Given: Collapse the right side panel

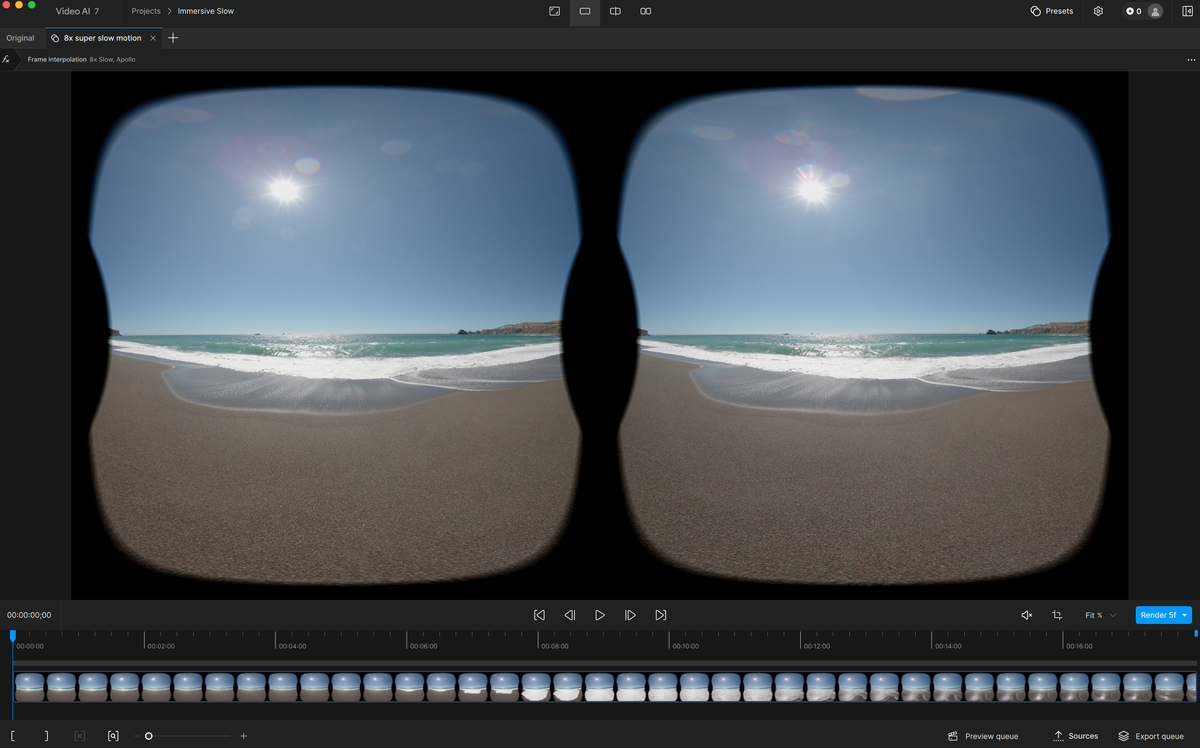Looking at the screenshot, I should coord(1187,11).
